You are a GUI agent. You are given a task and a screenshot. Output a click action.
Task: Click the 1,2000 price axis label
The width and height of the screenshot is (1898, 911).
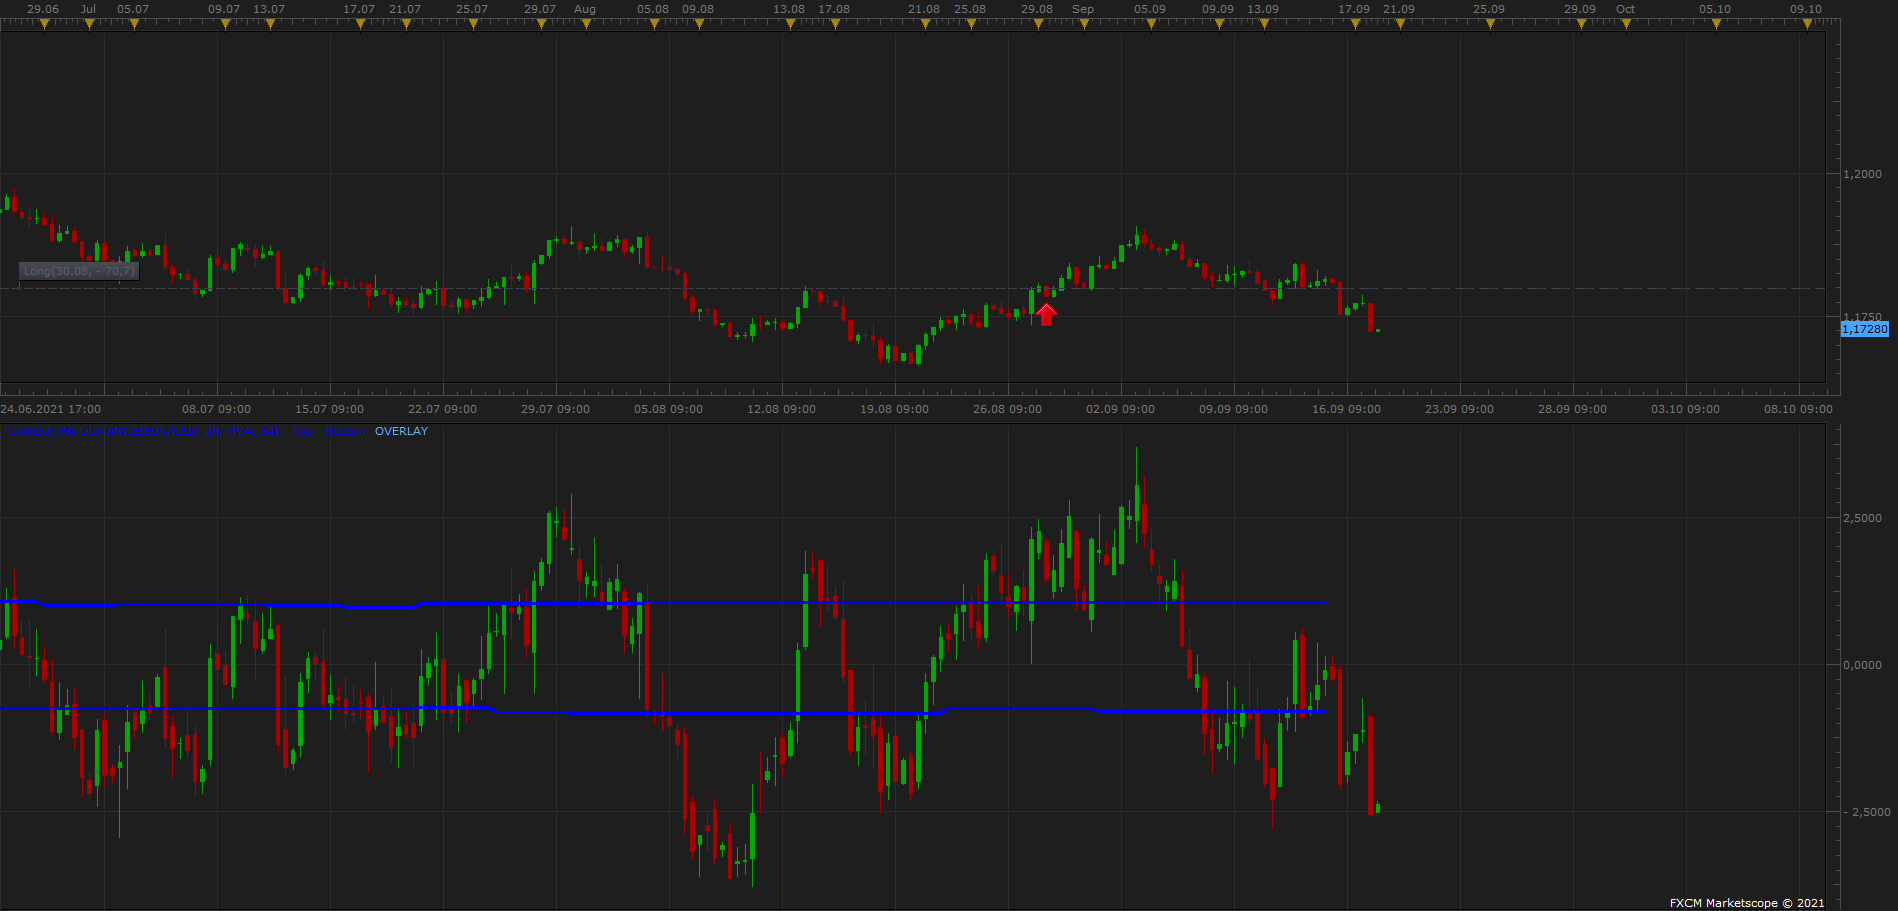(x=1862, y=174)
